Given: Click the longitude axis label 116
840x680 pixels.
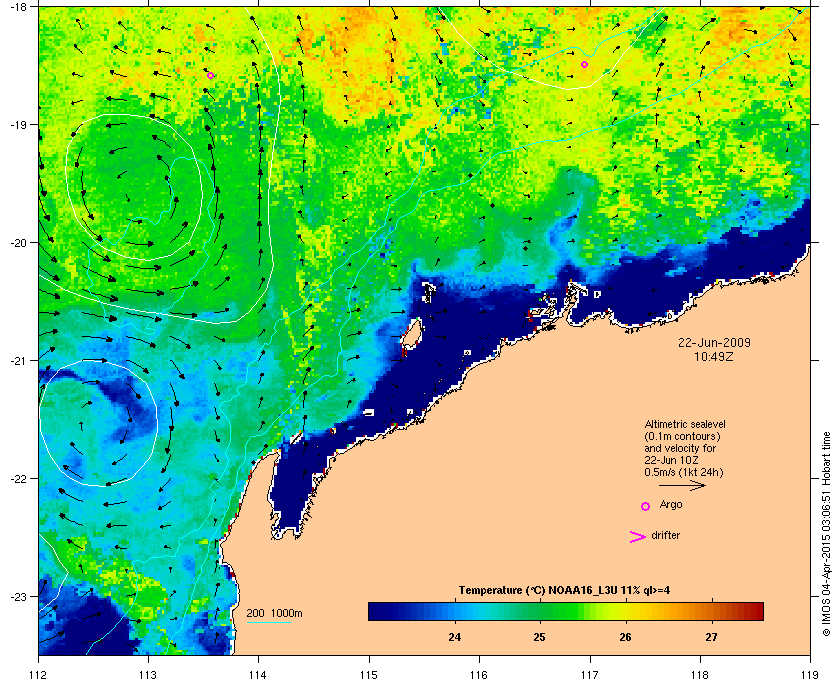Looking at the screenshot, I should [479, 674].
